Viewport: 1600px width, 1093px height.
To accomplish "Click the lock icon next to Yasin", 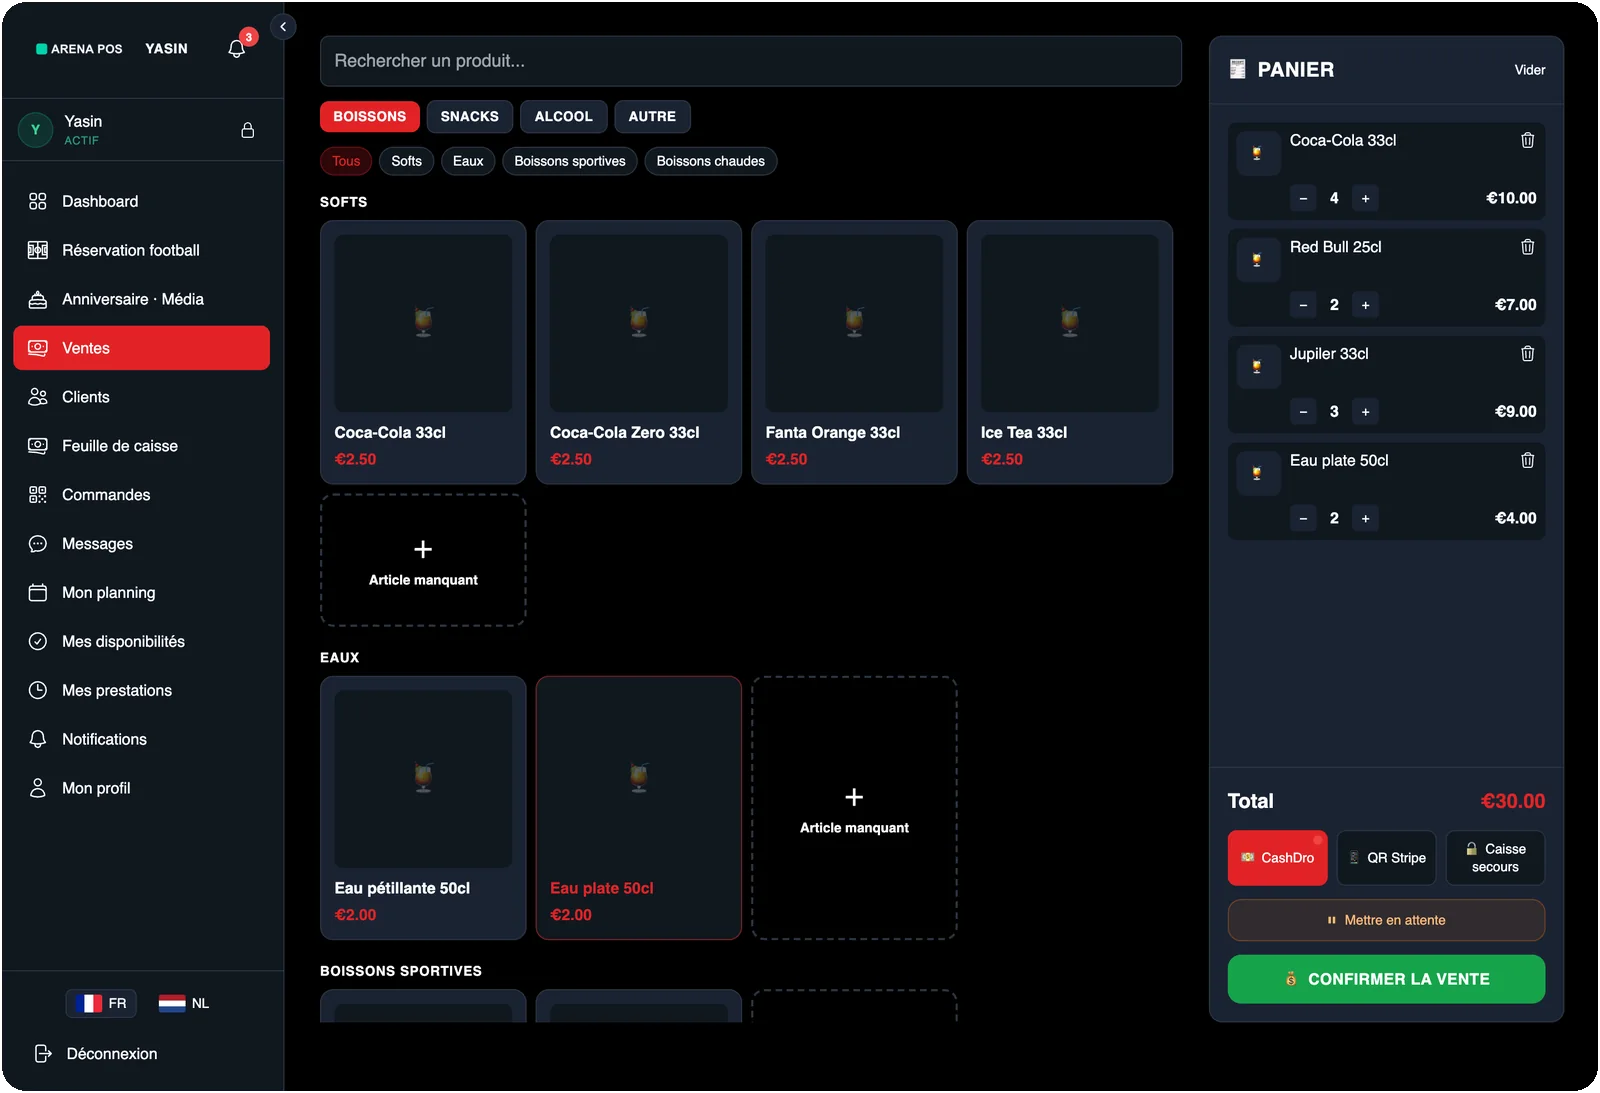I will pos(248,130).
